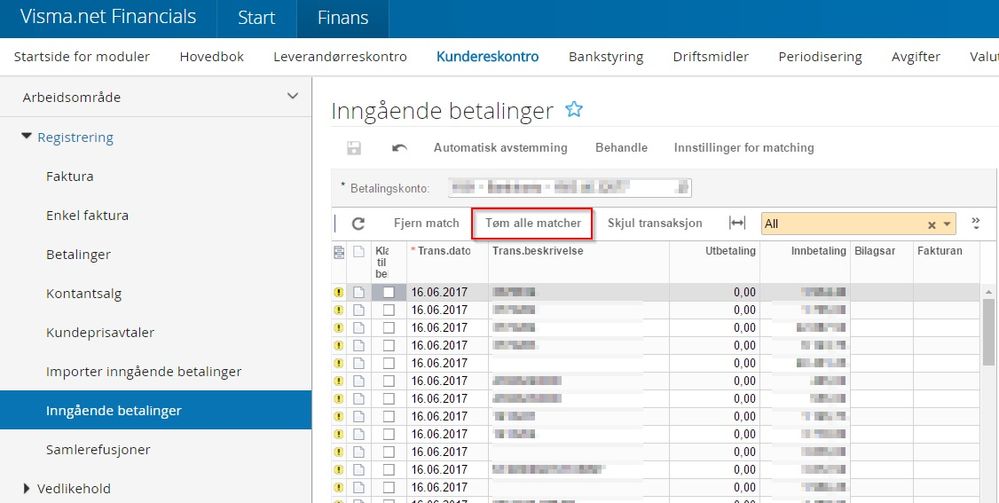Open Samlerefusjoner in the sidebar
The height and width of the screenshot is (503, 999).
pyautogui.click(x=98, y=449)
